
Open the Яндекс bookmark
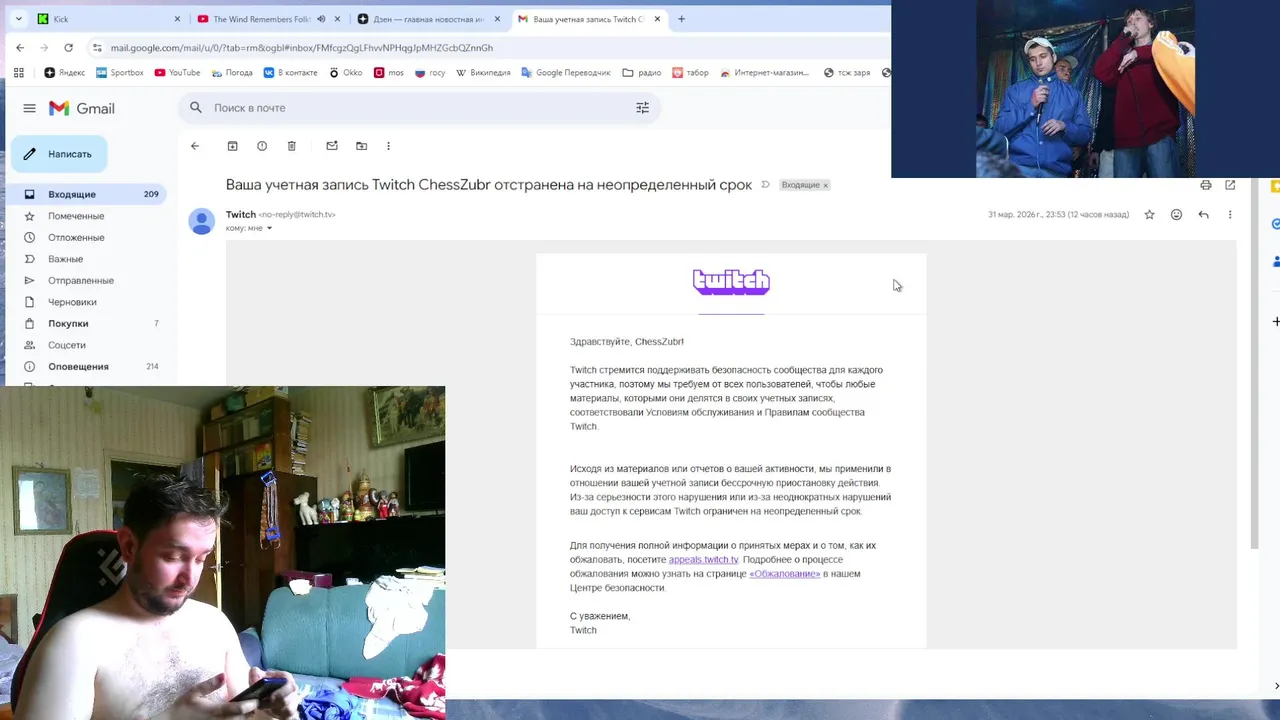(x=65, y=73)
